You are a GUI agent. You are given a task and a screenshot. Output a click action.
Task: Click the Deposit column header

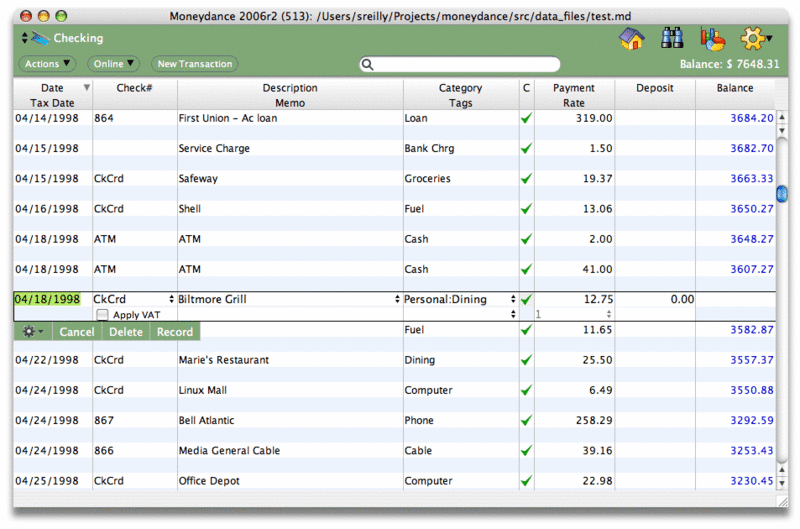click(655, 88)
